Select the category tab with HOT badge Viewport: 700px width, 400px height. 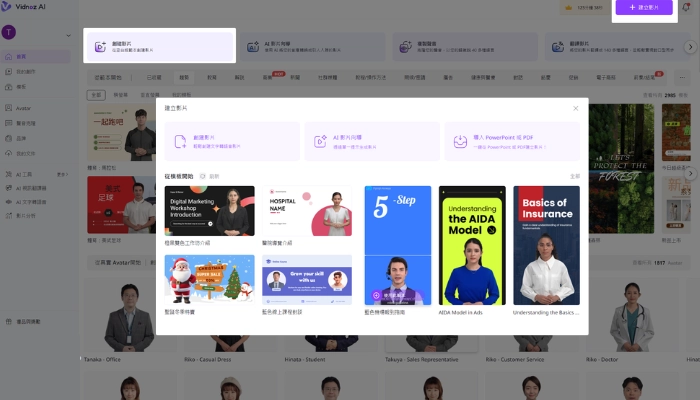[x=268, y=77]
